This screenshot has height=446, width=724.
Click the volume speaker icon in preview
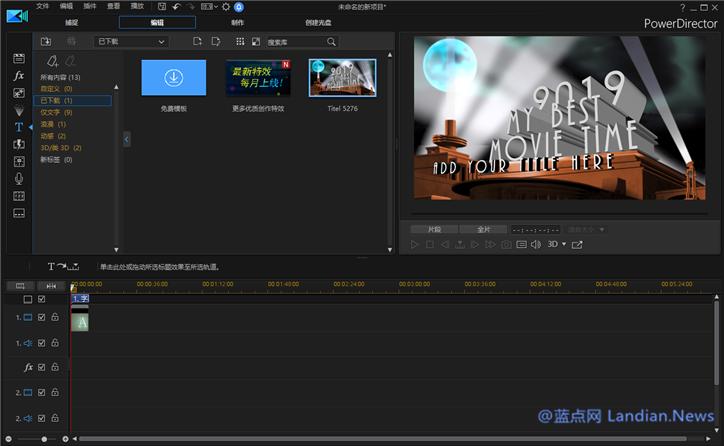click(535, 244)
